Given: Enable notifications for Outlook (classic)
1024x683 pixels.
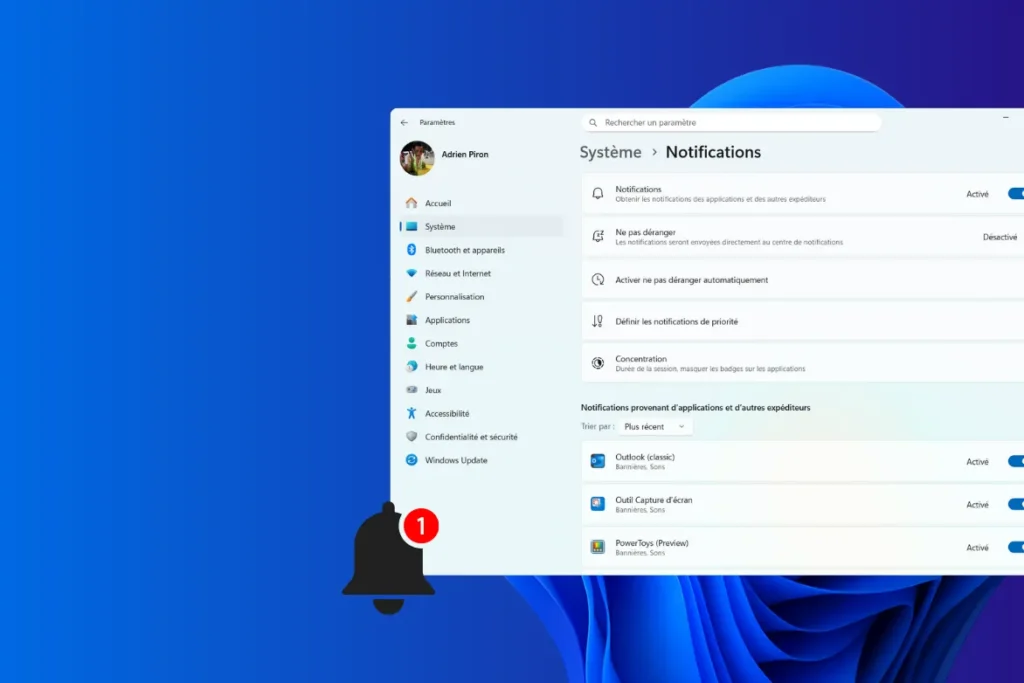Looking at the screenshot, I should point(1016,461).
